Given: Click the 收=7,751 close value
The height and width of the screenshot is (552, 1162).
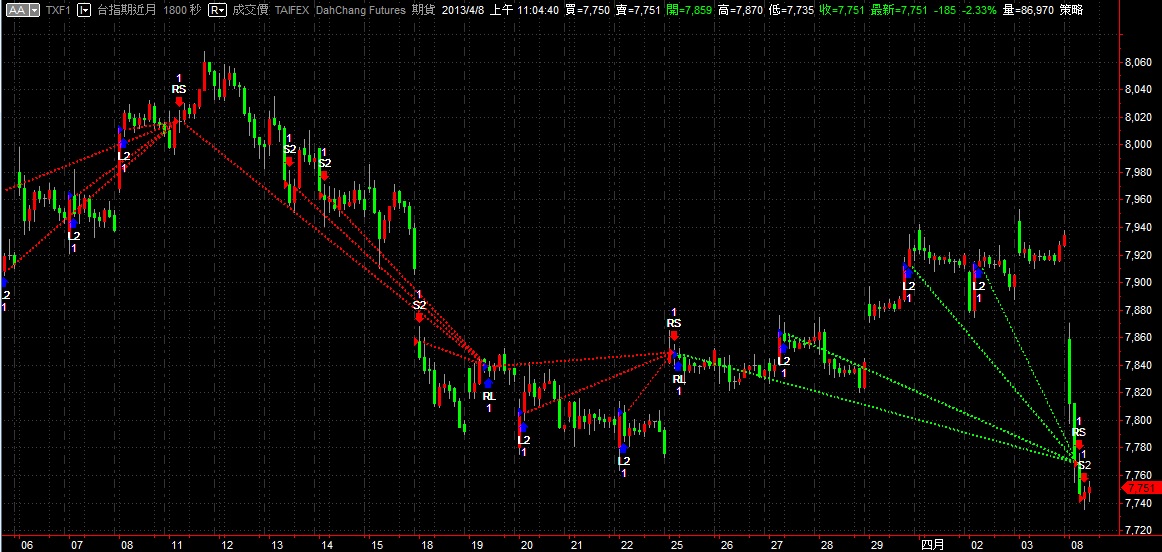Looking at the screenshot, I should pyautogui.click(x=843, y=10).
